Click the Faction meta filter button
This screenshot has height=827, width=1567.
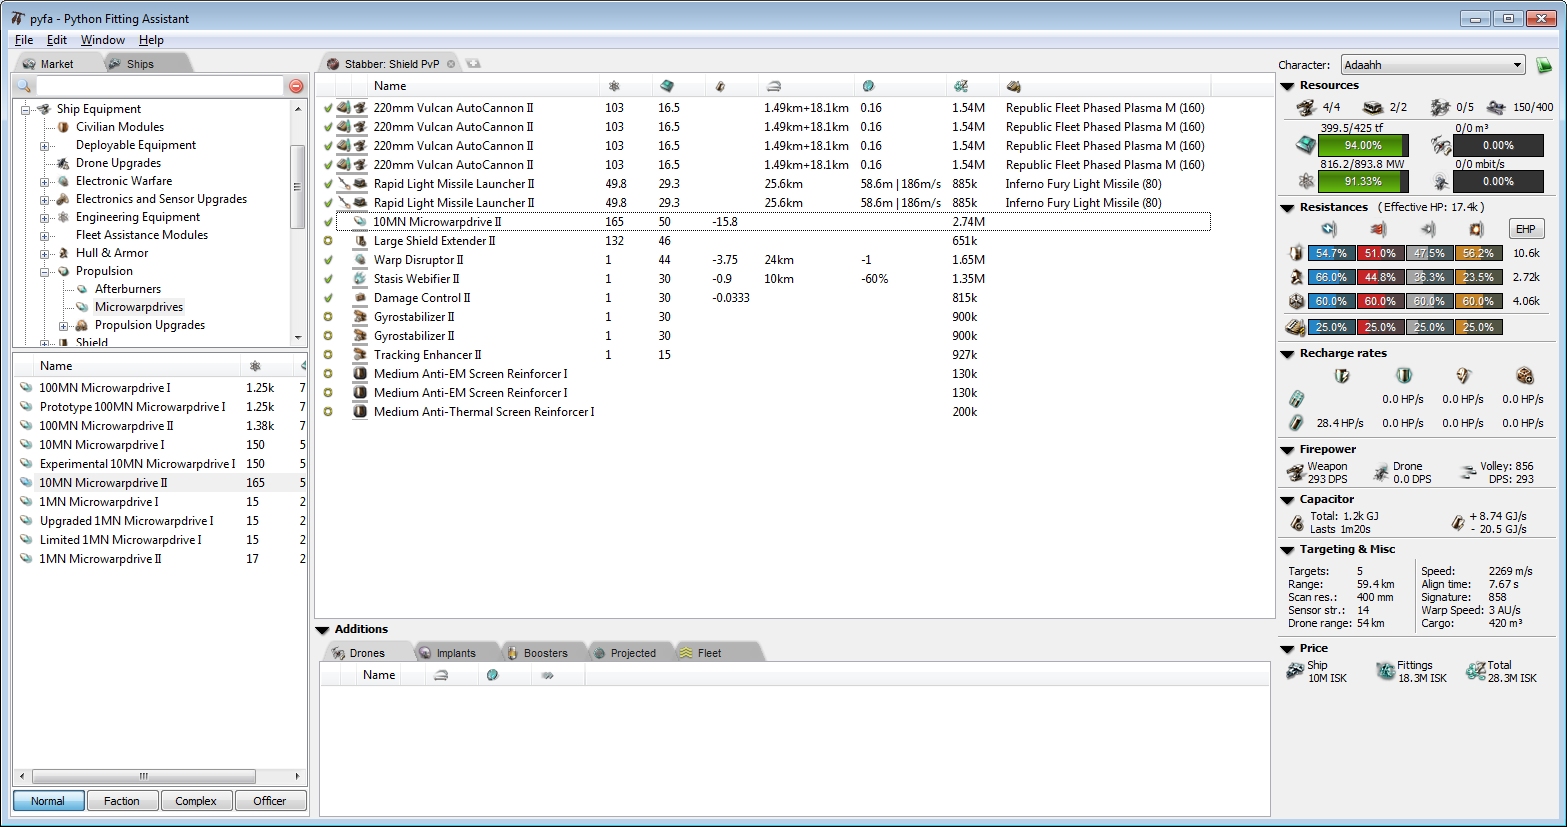pos(122,801)
